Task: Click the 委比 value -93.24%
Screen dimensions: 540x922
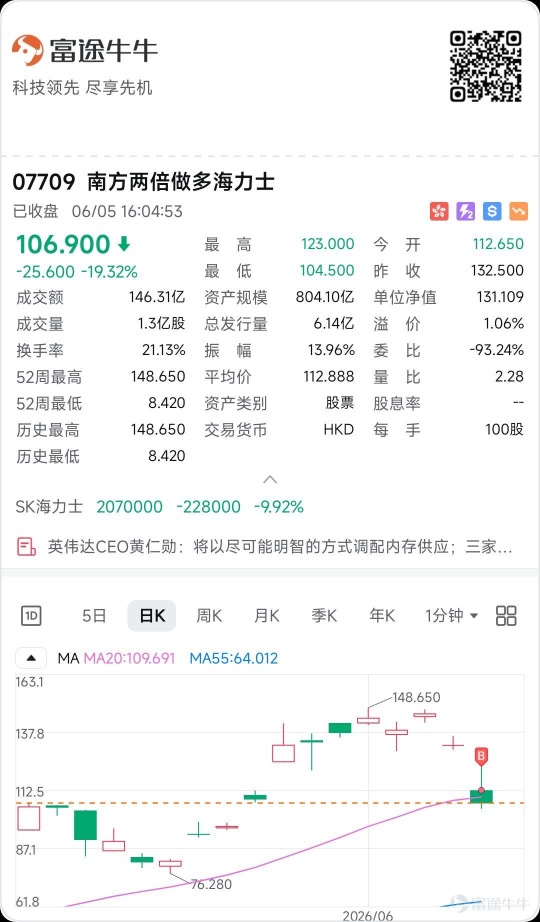Action: [496, 350]
